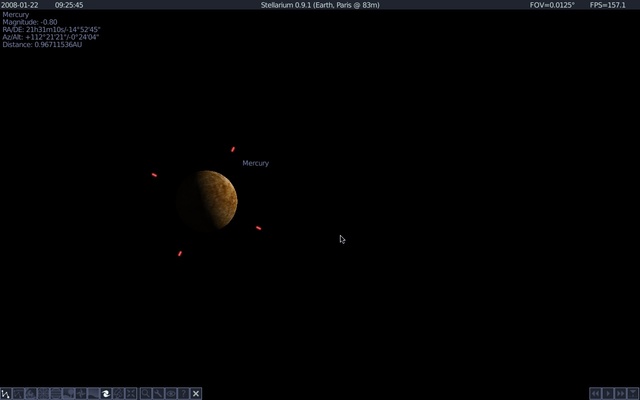640x400 pixels.
Task: Toggle night vision eye mode
Action: (171, 393)
